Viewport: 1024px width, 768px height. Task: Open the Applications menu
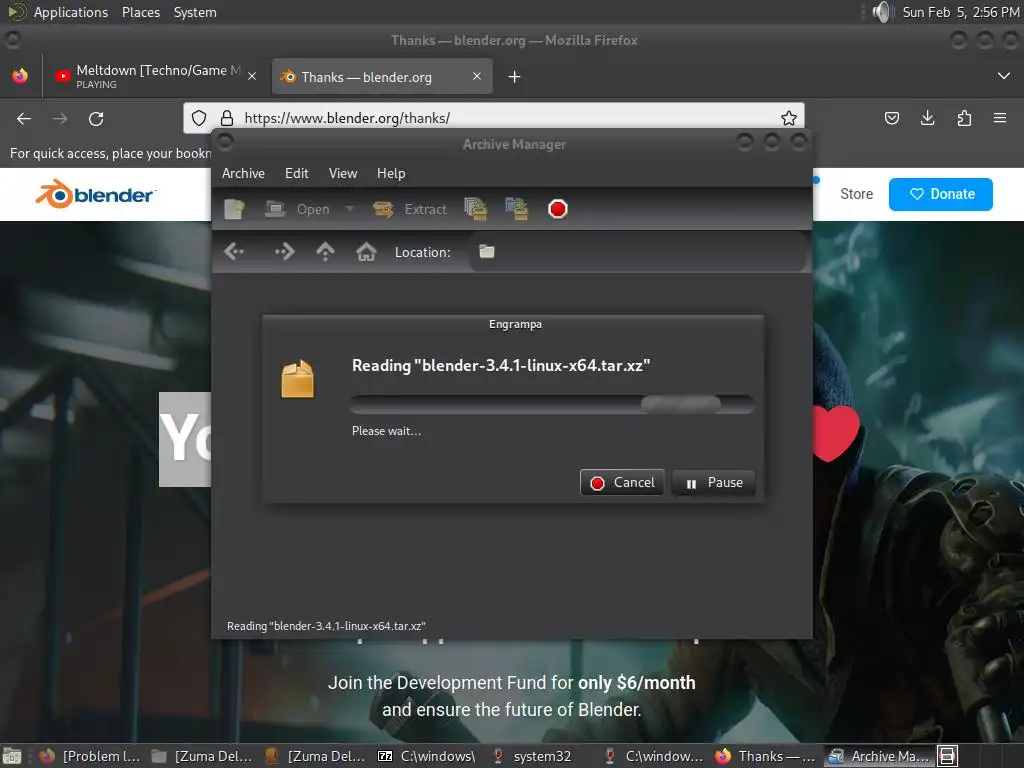tap(71, 12)
